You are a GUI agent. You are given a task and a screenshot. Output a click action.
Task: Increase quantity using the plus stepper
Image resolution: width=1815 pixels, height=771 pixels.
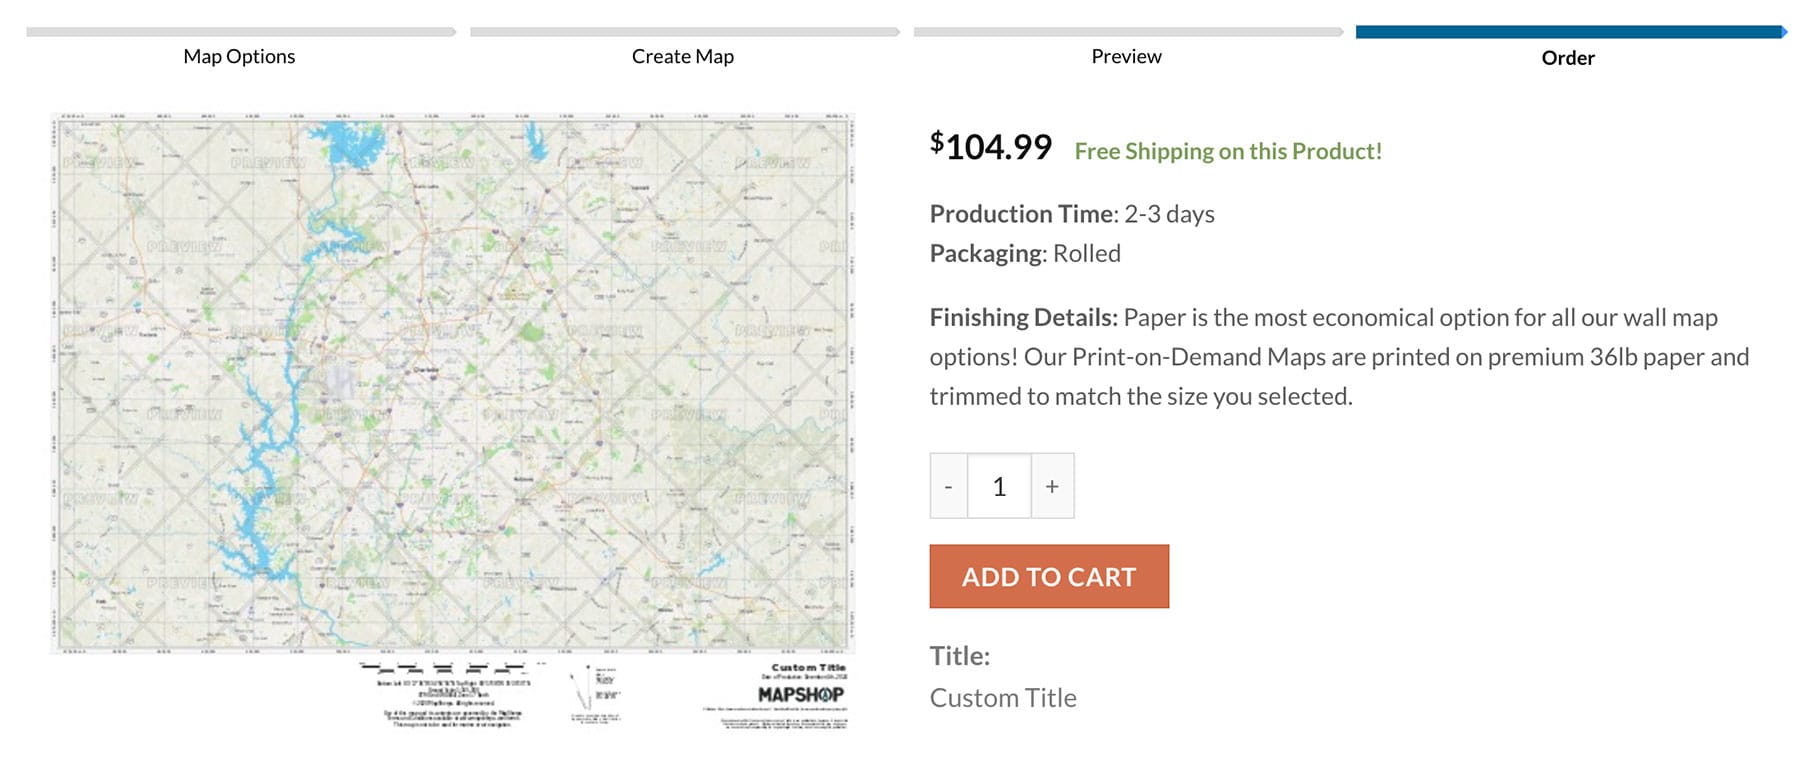[1051, 485]
